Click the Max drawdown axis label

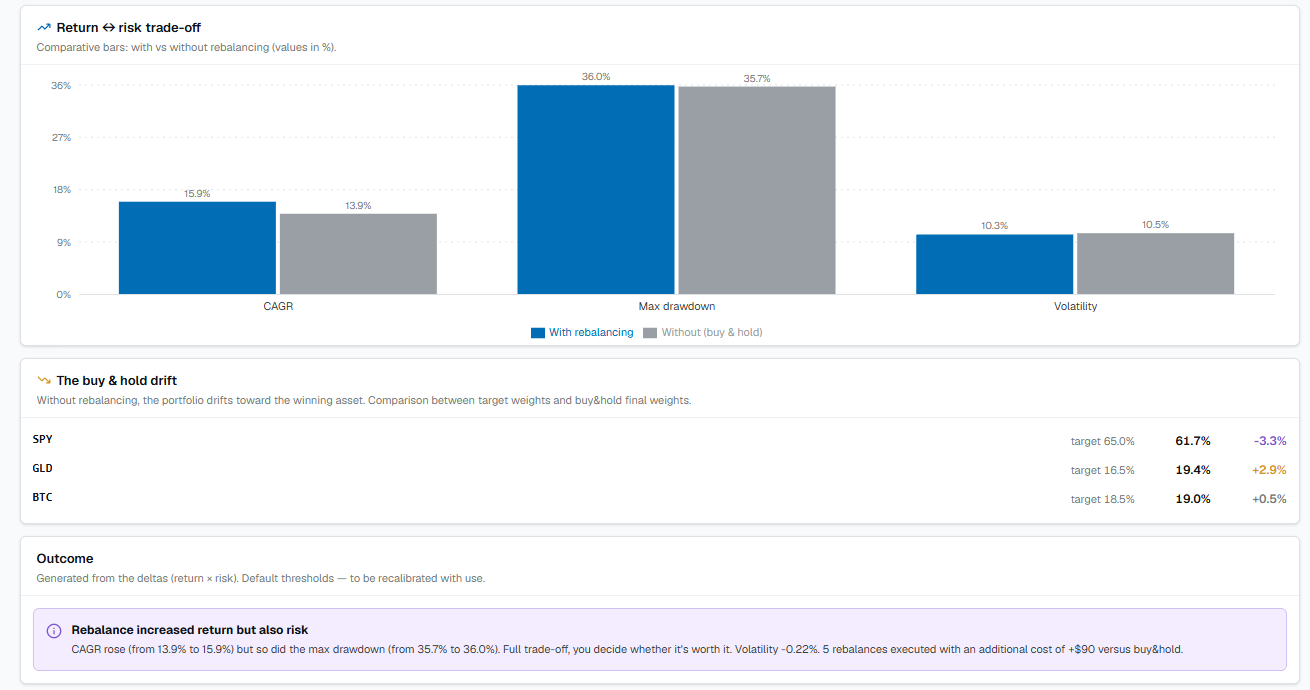[677, 306]
